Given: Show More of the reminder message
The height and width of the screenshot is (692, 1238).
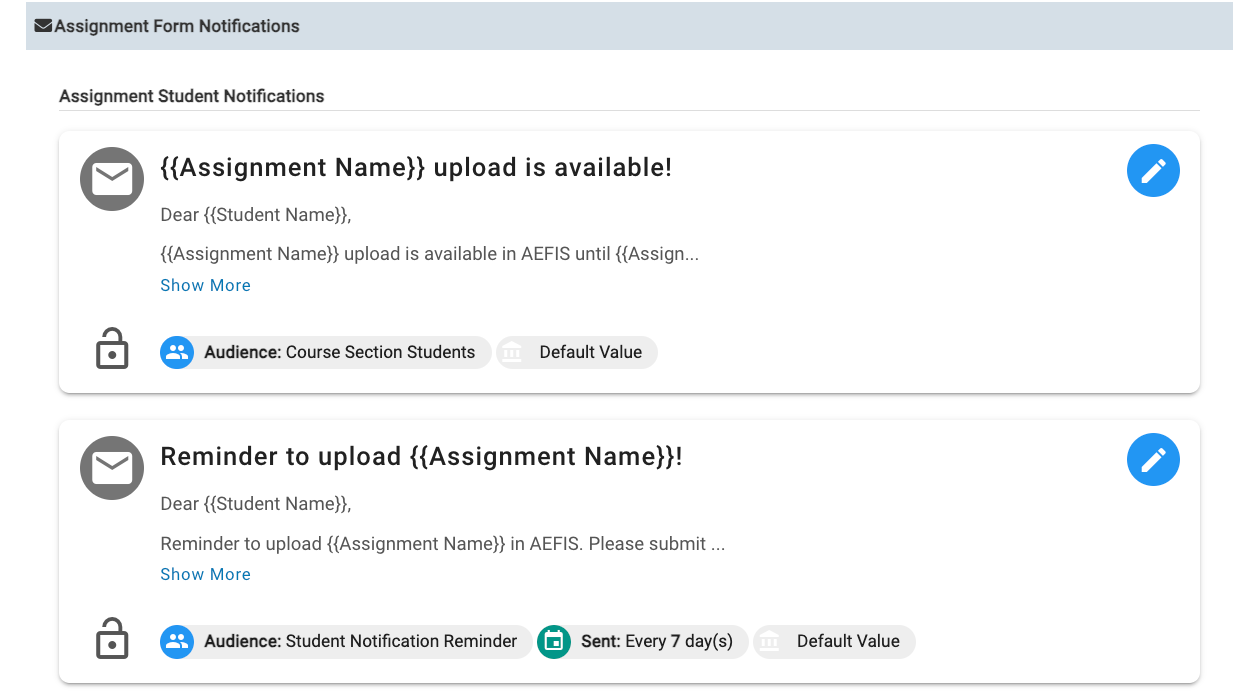Looking at the screenshot, I should pyautogui.click(x=205, y=574).
